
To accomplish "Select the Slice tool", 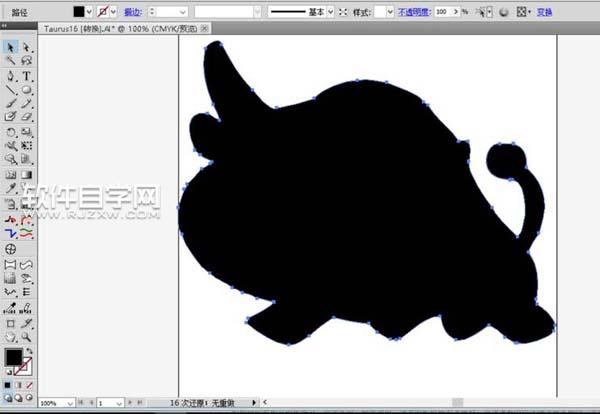I will [26, 324].
